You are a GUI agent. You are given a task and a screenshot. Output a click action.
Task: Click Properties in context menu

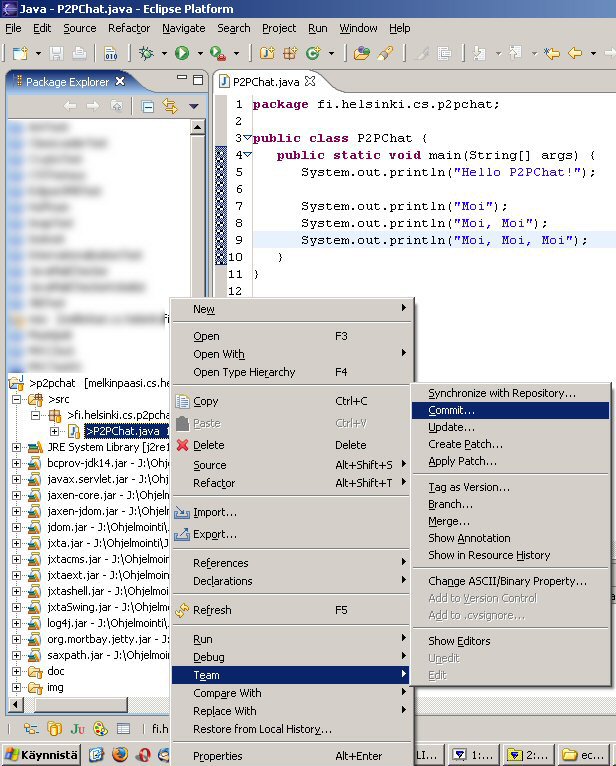pyautogui.click(x=291, y=756)
